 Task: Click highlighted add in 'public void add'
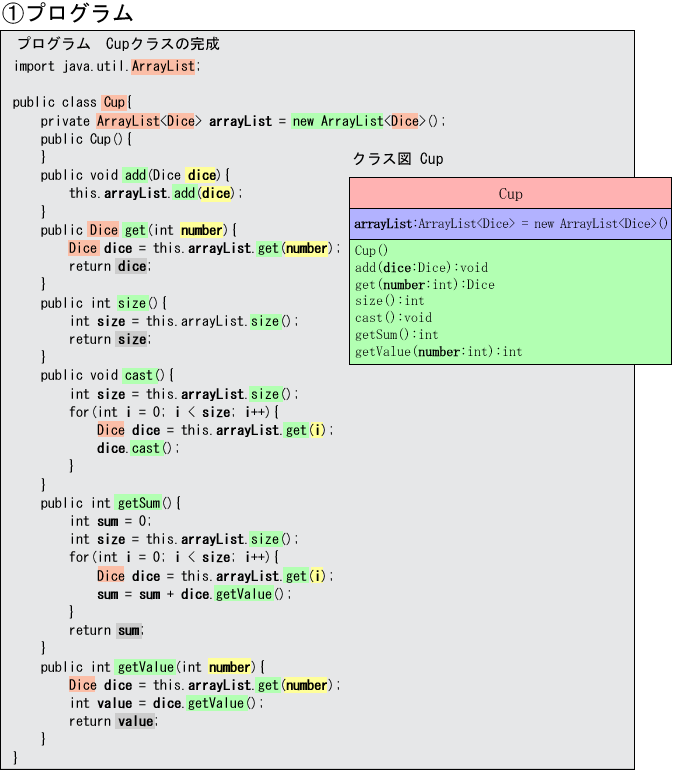coord(135,175)
